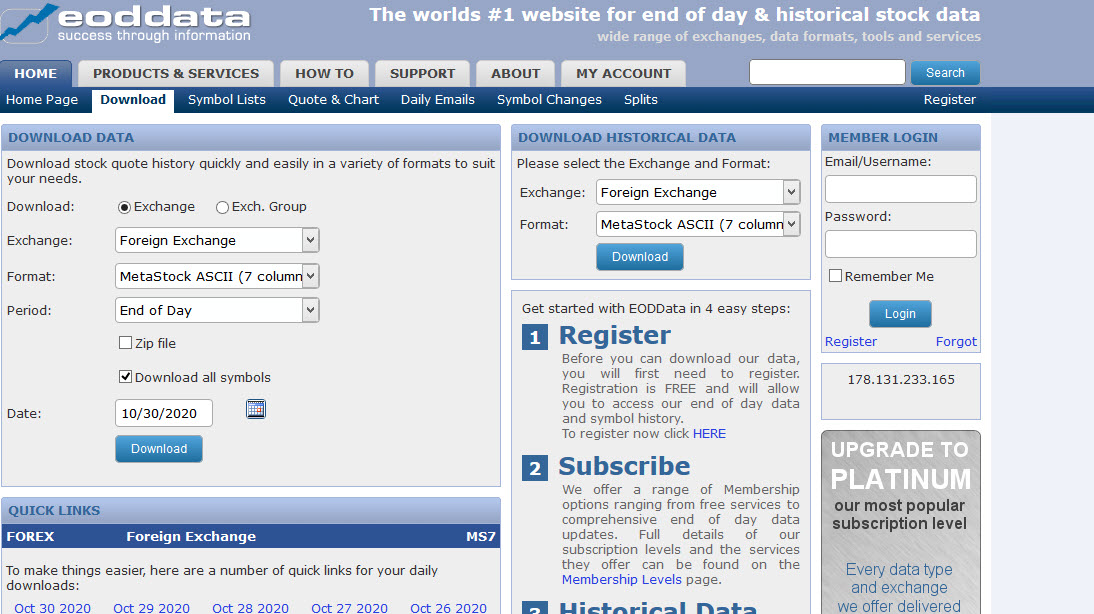
Task: Open Format dropdown in Historical Data
Action: [x=698, y=224]
